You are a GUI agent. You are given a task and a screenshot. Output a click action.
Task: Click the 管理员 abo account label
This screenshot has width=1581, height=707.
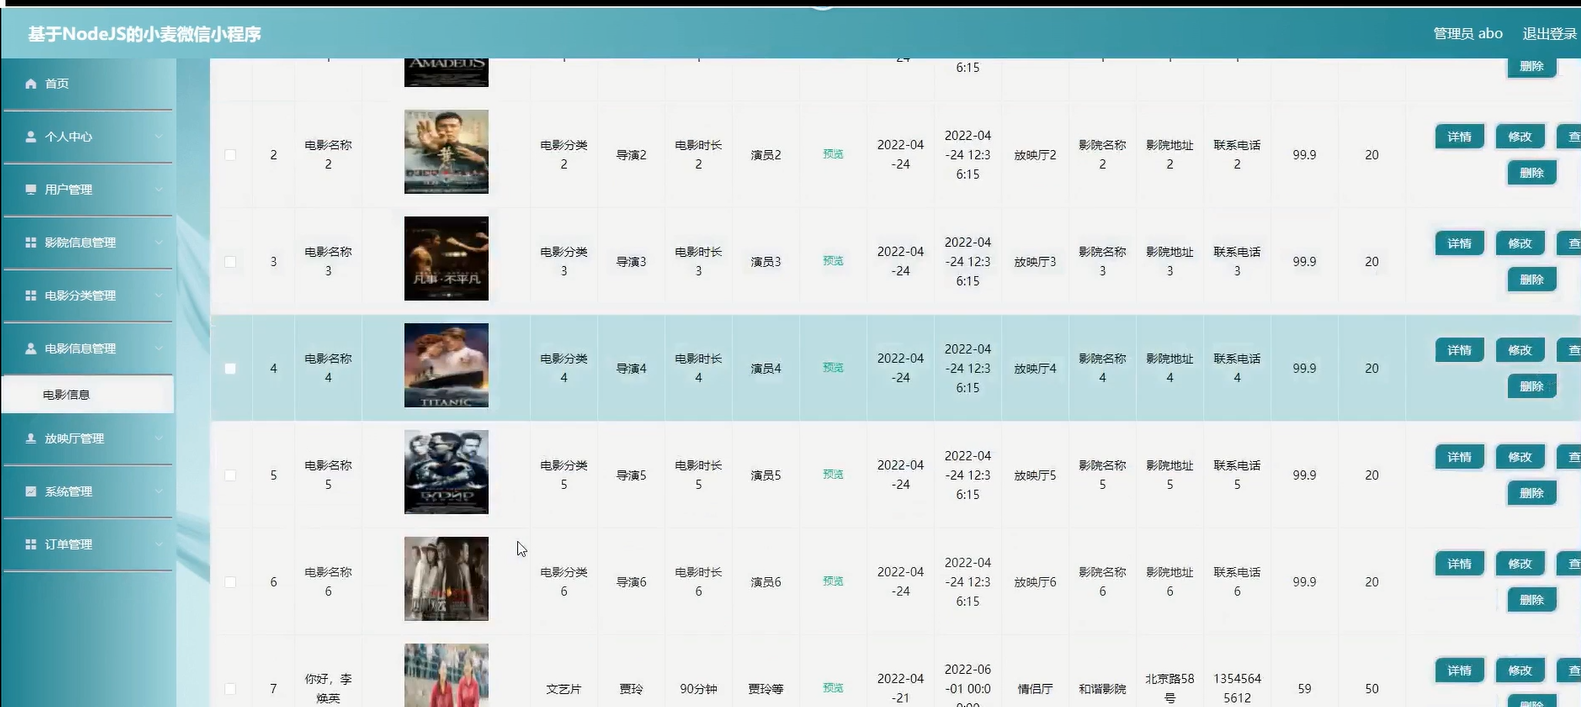(x=1468, y=34)
